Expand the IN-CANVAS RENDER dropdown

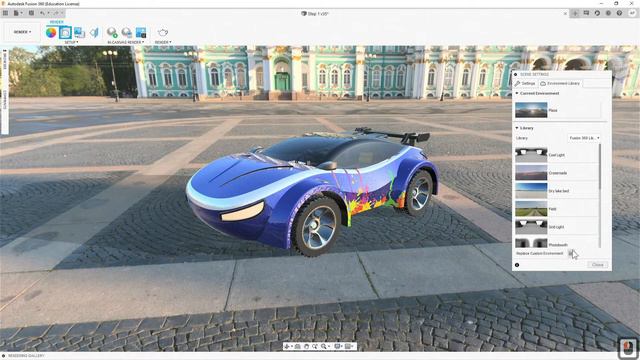[126, 42]
